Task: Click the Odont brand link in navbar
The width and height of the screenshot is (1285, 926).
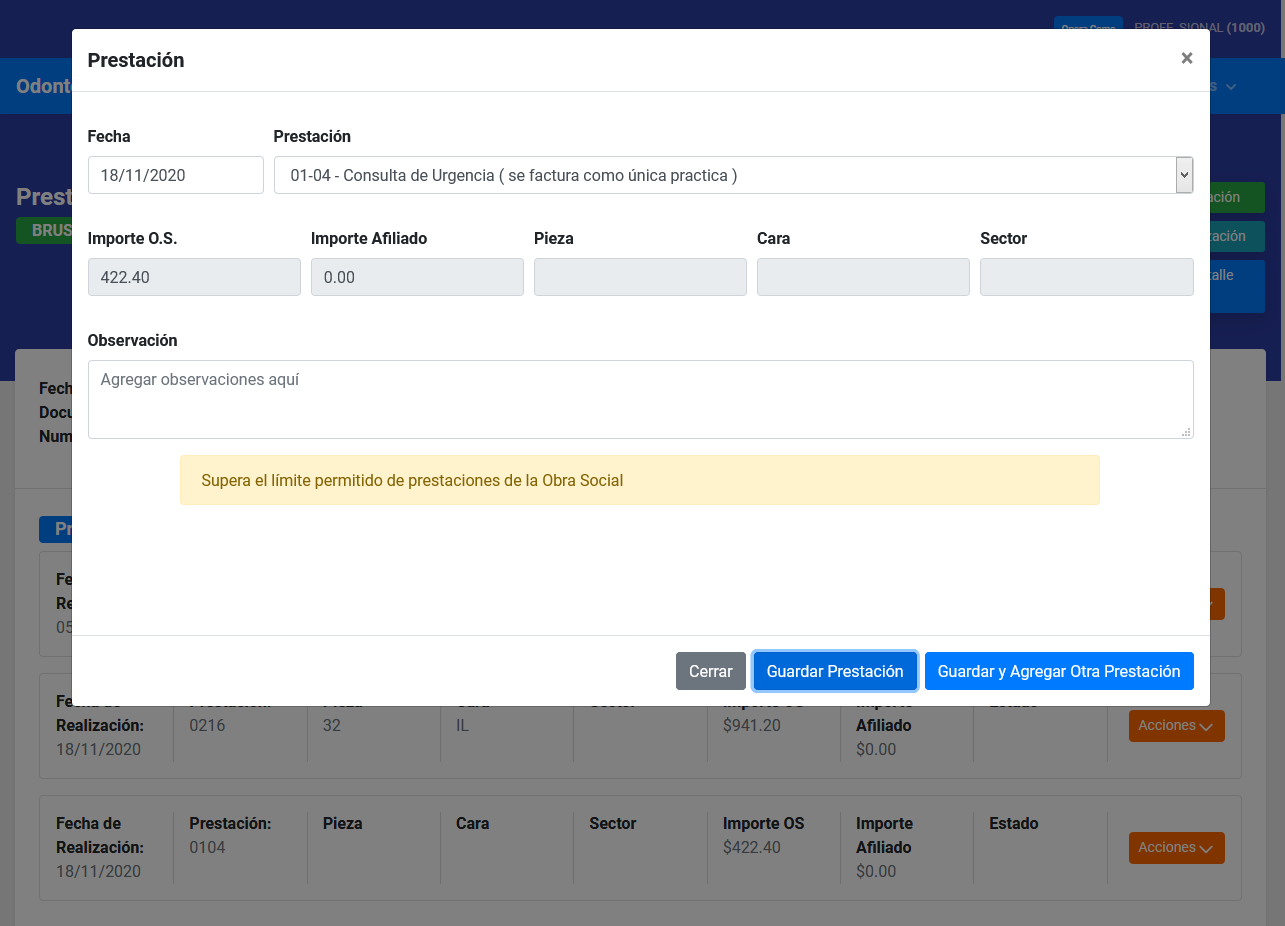Action: tap(44, 86)
